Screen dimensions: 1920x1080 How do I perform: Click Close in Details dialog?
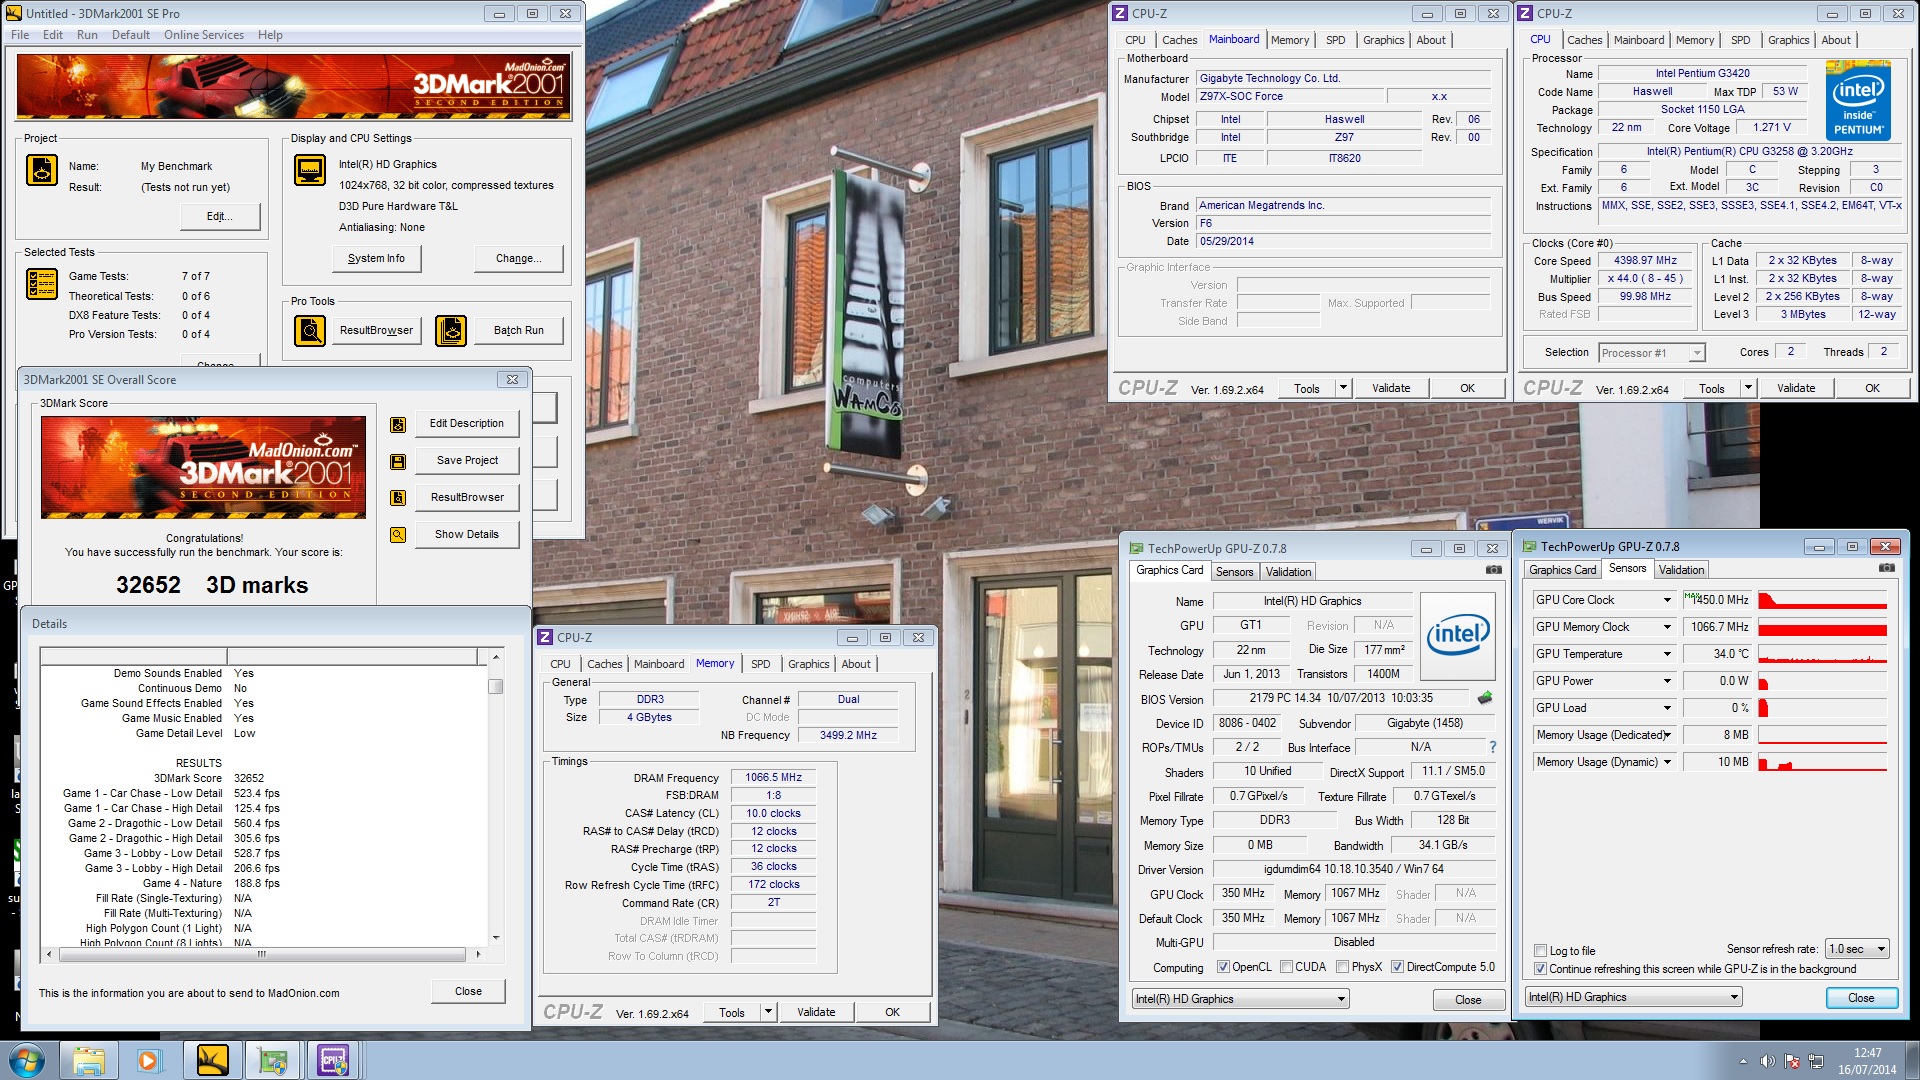click(468, 992)
